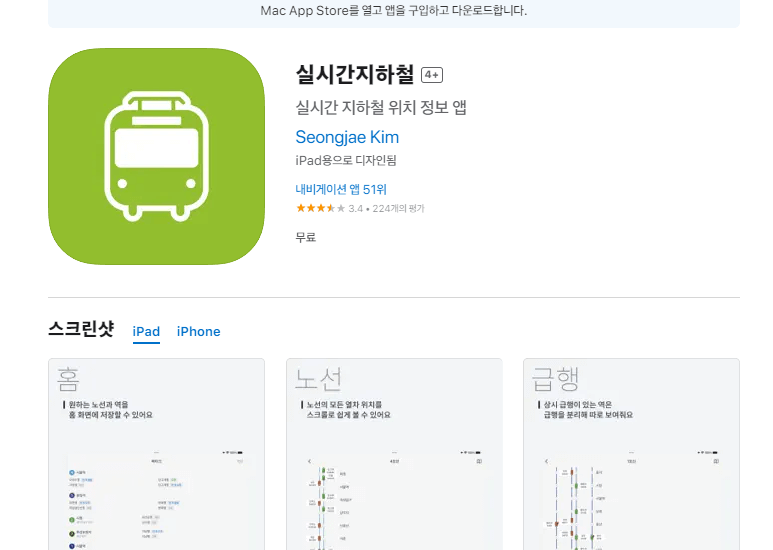Switch to the iPhone screenshots tab
Image resolution: width=773 pixels, height=550 pixels.
(x=198, y=332)
